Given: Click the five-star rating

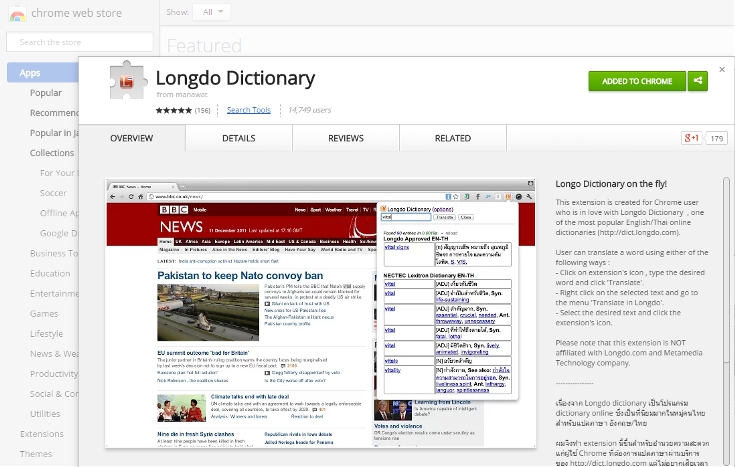Looking at the screenshot, I should [x=173, y=111].
